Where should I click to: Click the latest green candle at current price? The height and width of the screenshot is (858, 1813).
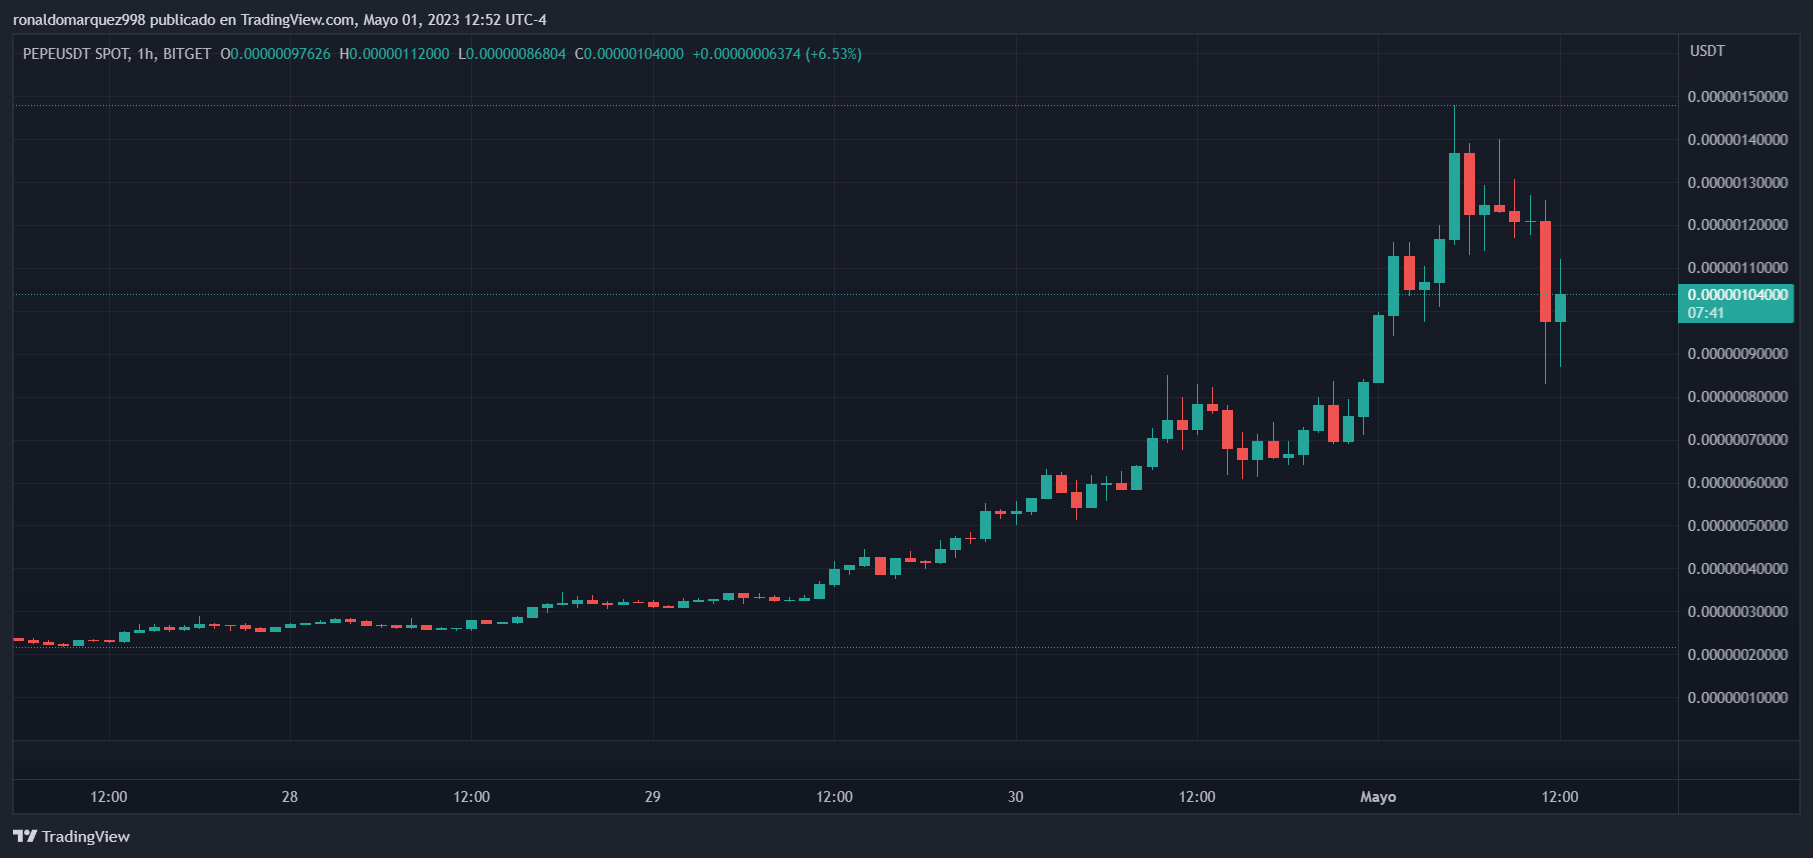pyautogui.click(x=1560, y=308)
